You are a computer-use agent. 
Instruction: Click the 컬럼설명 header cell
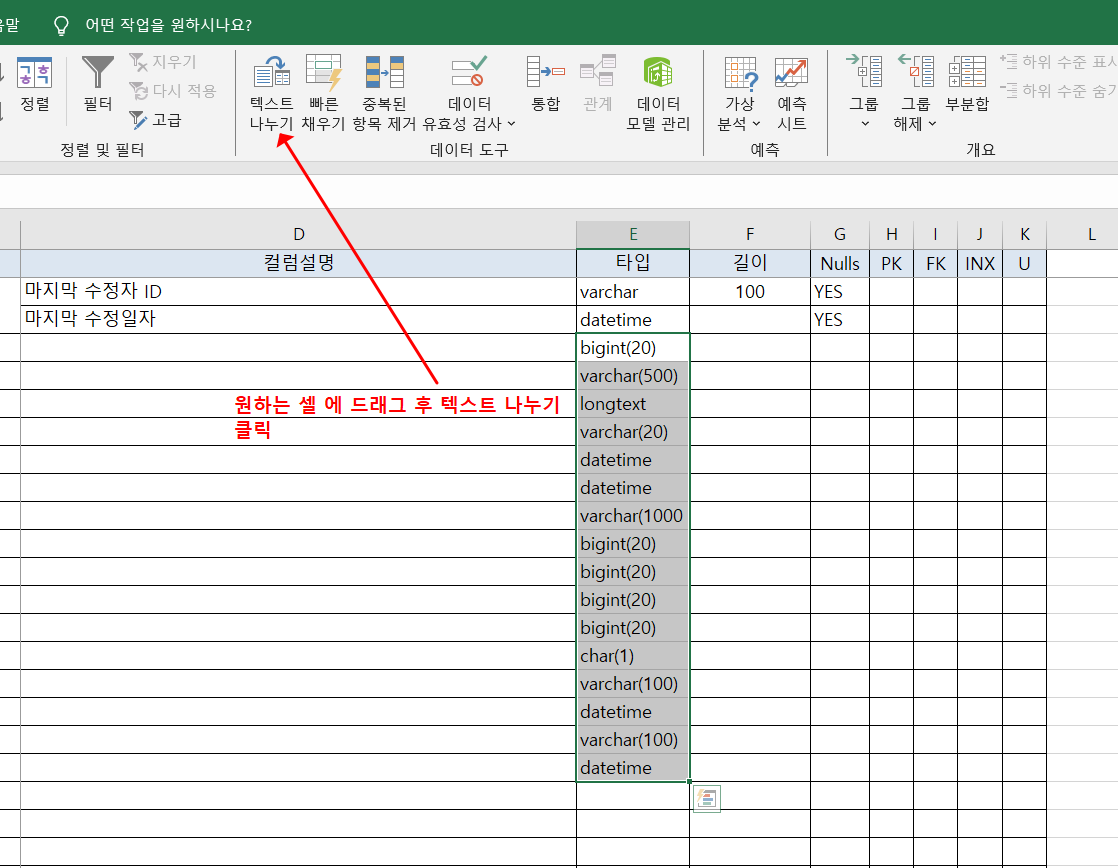coord(299,263)
